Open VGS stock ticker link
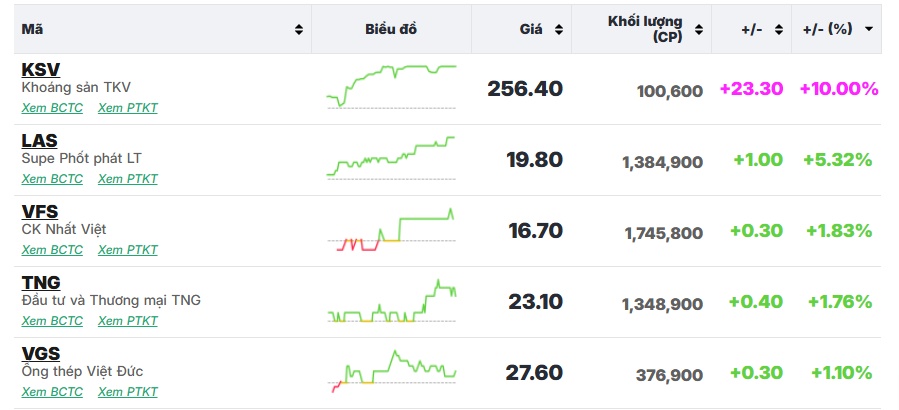Image resolution: width=899 pixels, height=410 pixels. tap(41, 354)
